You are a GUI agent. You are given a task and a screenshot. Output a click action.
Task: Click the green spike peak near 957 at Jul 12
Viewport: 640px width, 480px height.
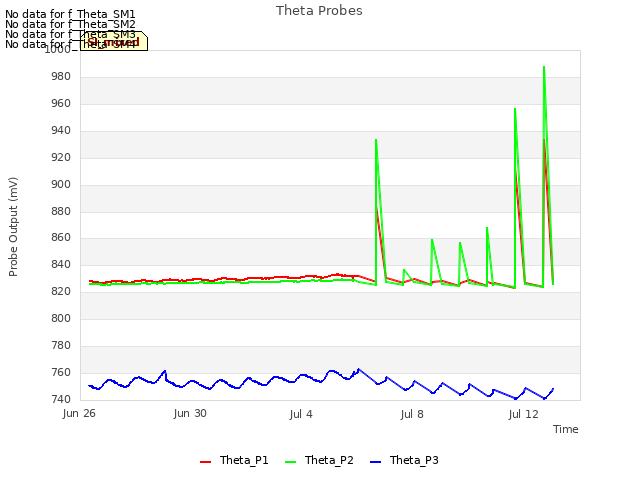pos(515,109)
